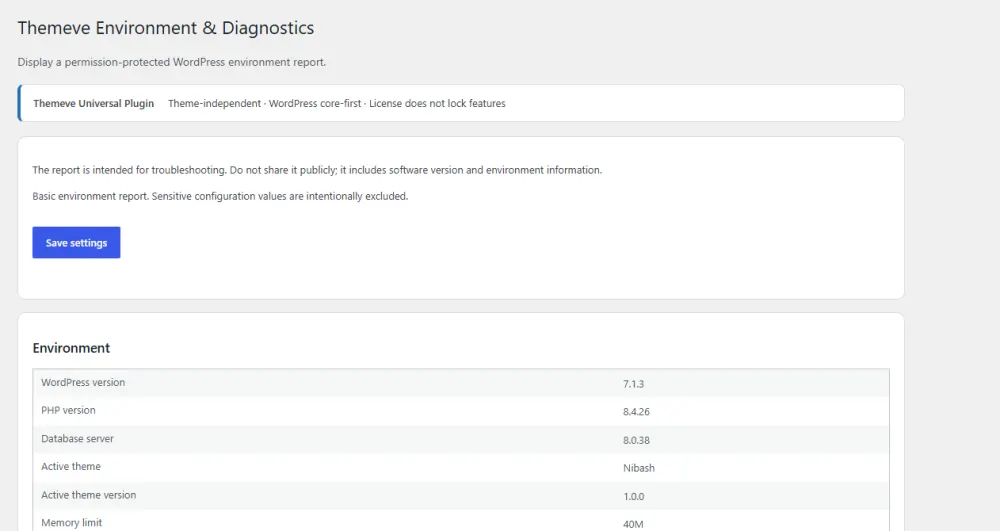Click the 'report is intended for troubleshooting' paragraph
This screenshot has width=1000, height=531.
[x=317, y=170]
